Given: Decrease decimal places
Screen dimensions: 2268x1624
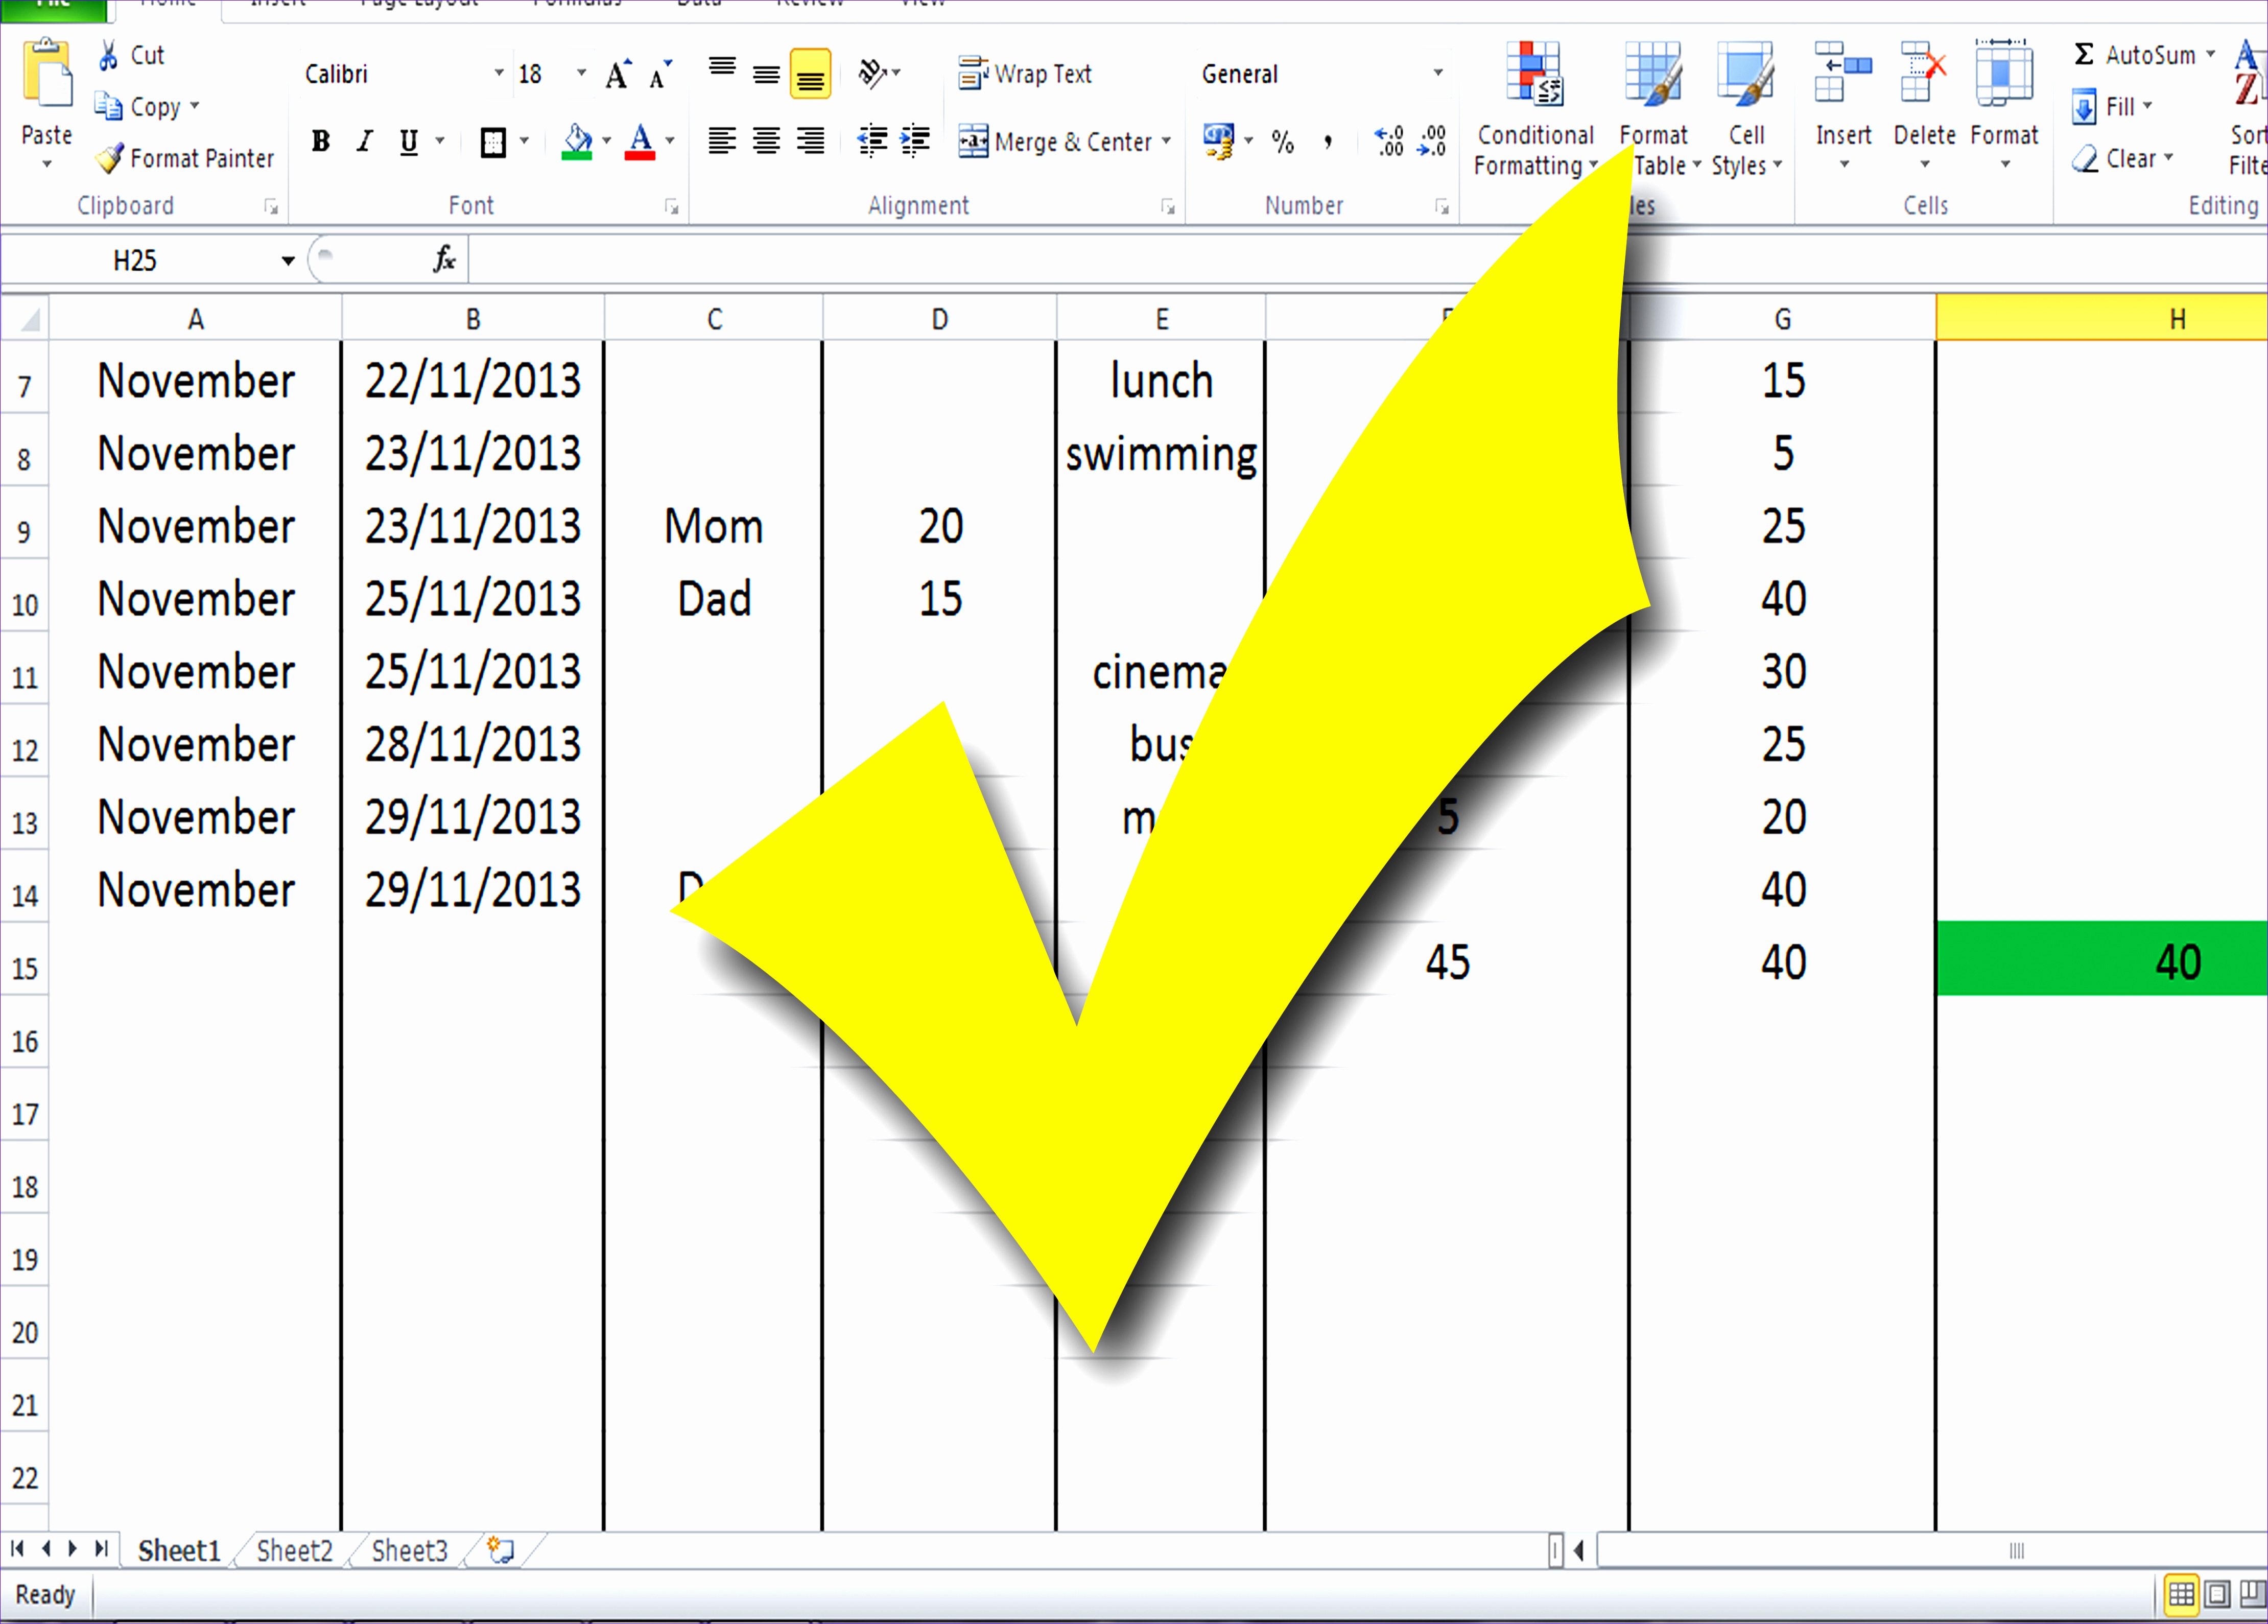Looking at the screenshot, I should [1432, 141].
